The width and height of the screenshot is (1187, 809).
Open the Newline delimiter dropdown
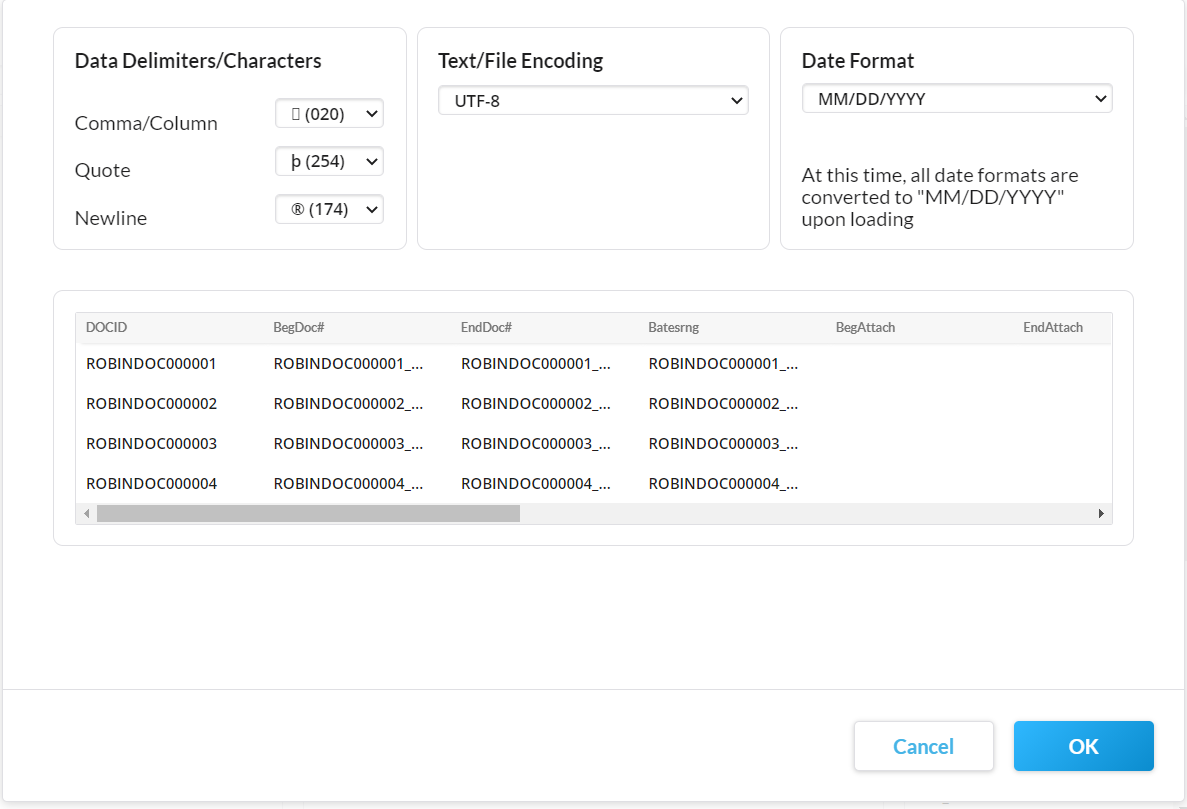(329, 209)
